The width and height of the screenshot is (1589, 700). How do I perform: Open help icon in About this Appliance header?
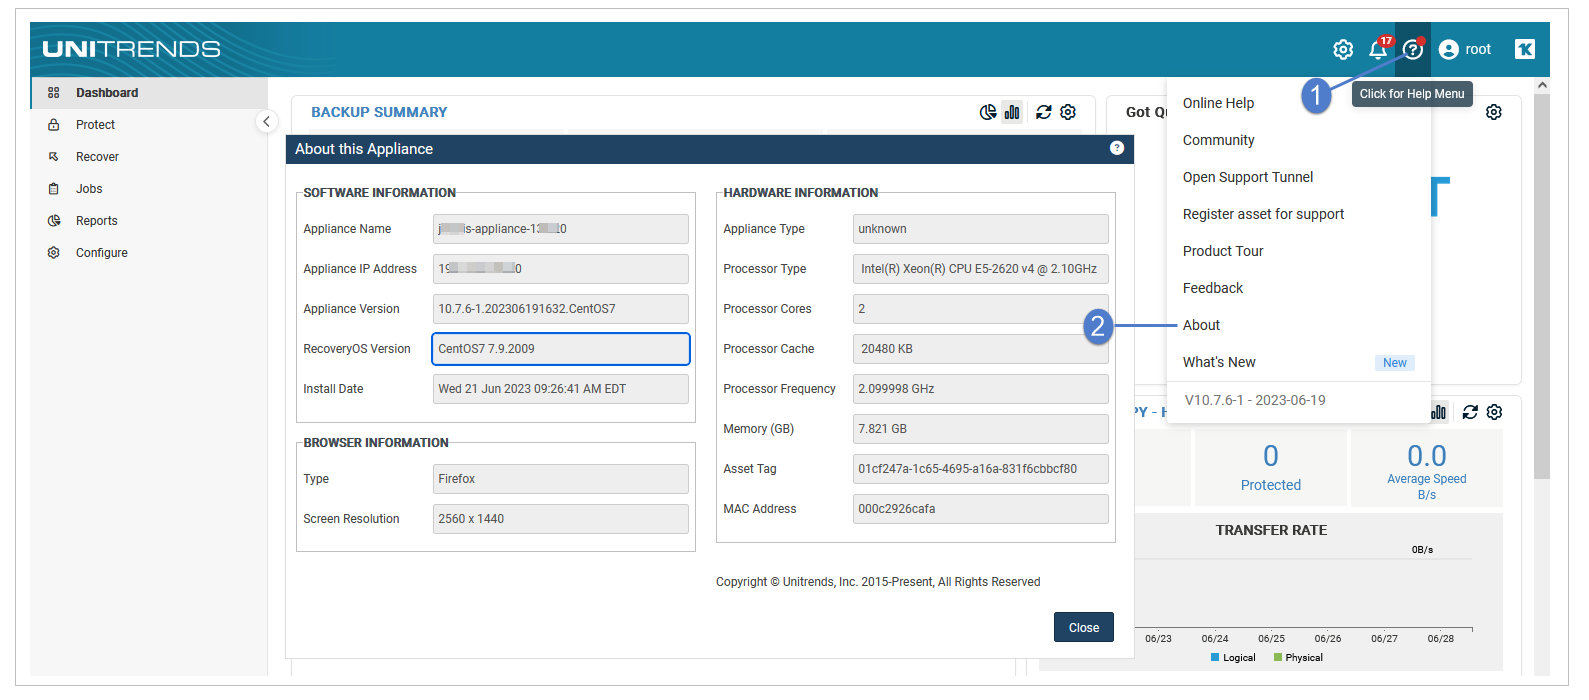tap(1117, 148)
